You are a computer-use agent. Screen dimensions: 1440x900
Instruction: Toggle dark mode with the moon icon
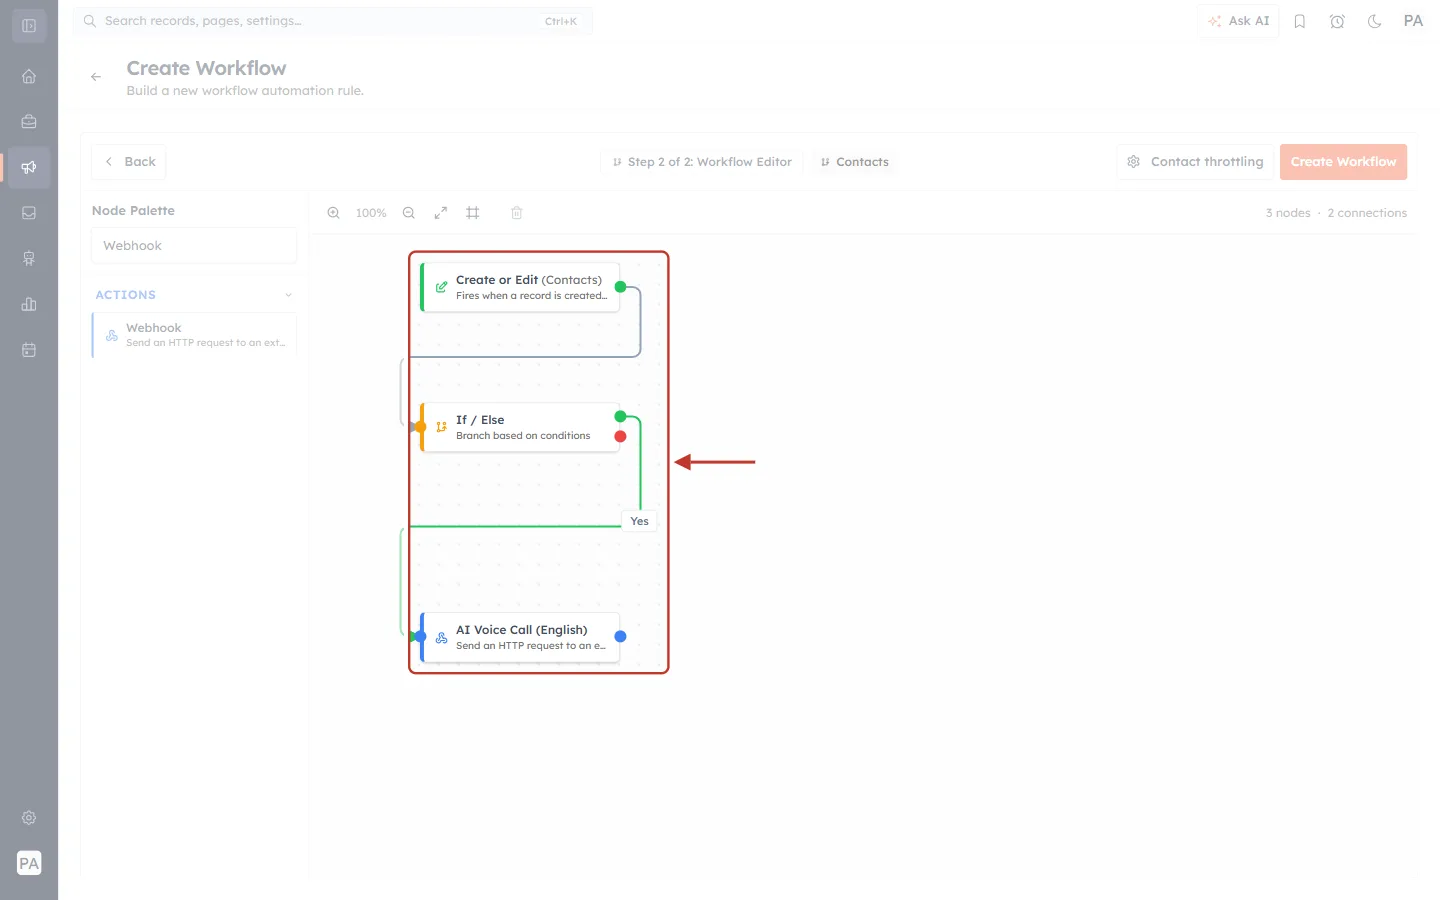point(1375,21)
